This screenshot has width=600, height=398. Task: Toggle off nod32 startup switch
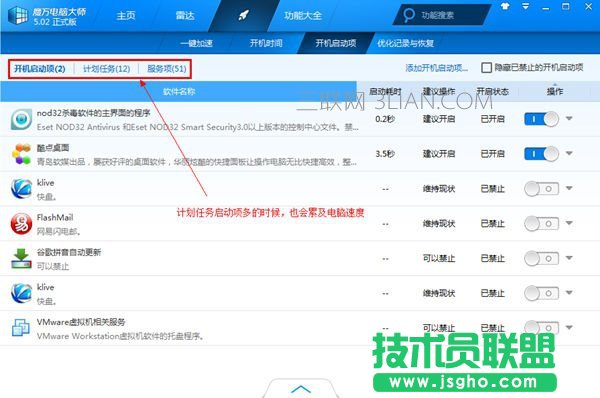pos(541,119)
